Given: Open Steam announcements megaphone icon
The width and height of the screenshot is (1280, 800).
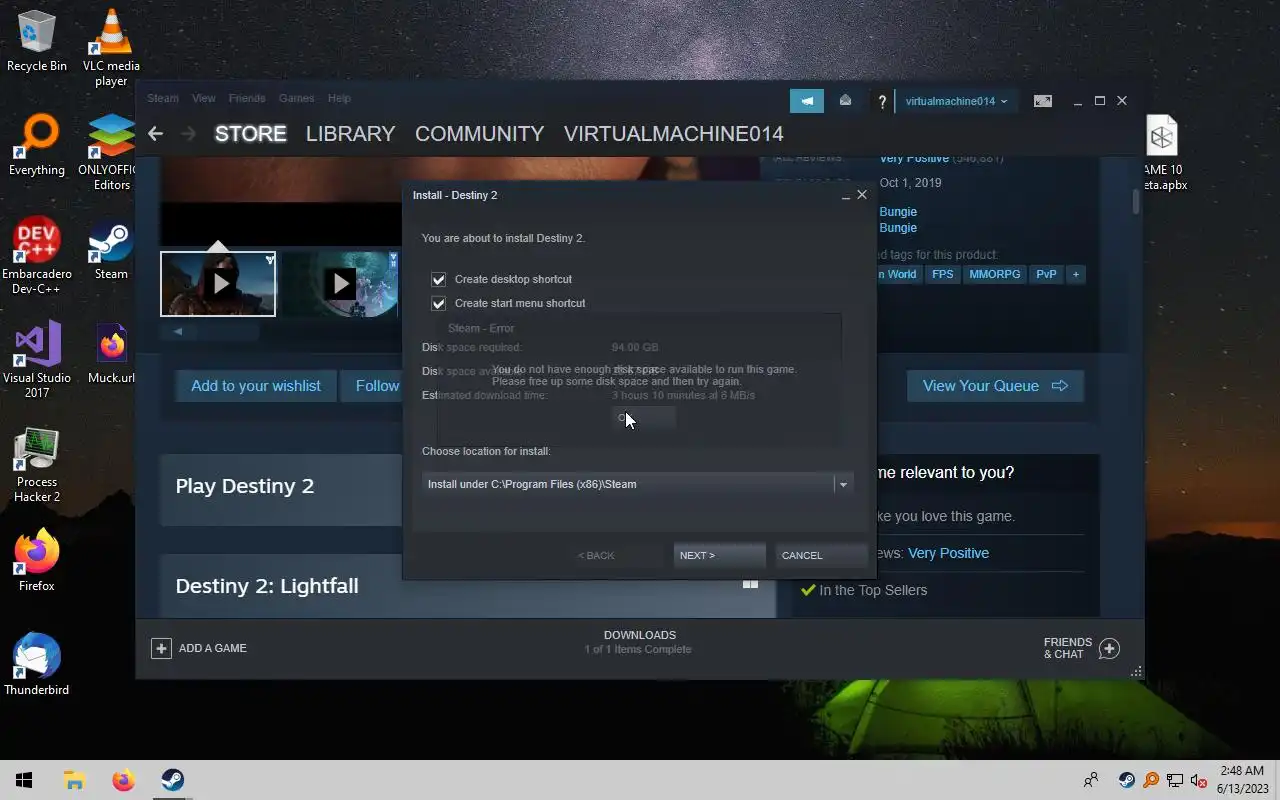Looking at the screenshot, I should coord(807,100).
